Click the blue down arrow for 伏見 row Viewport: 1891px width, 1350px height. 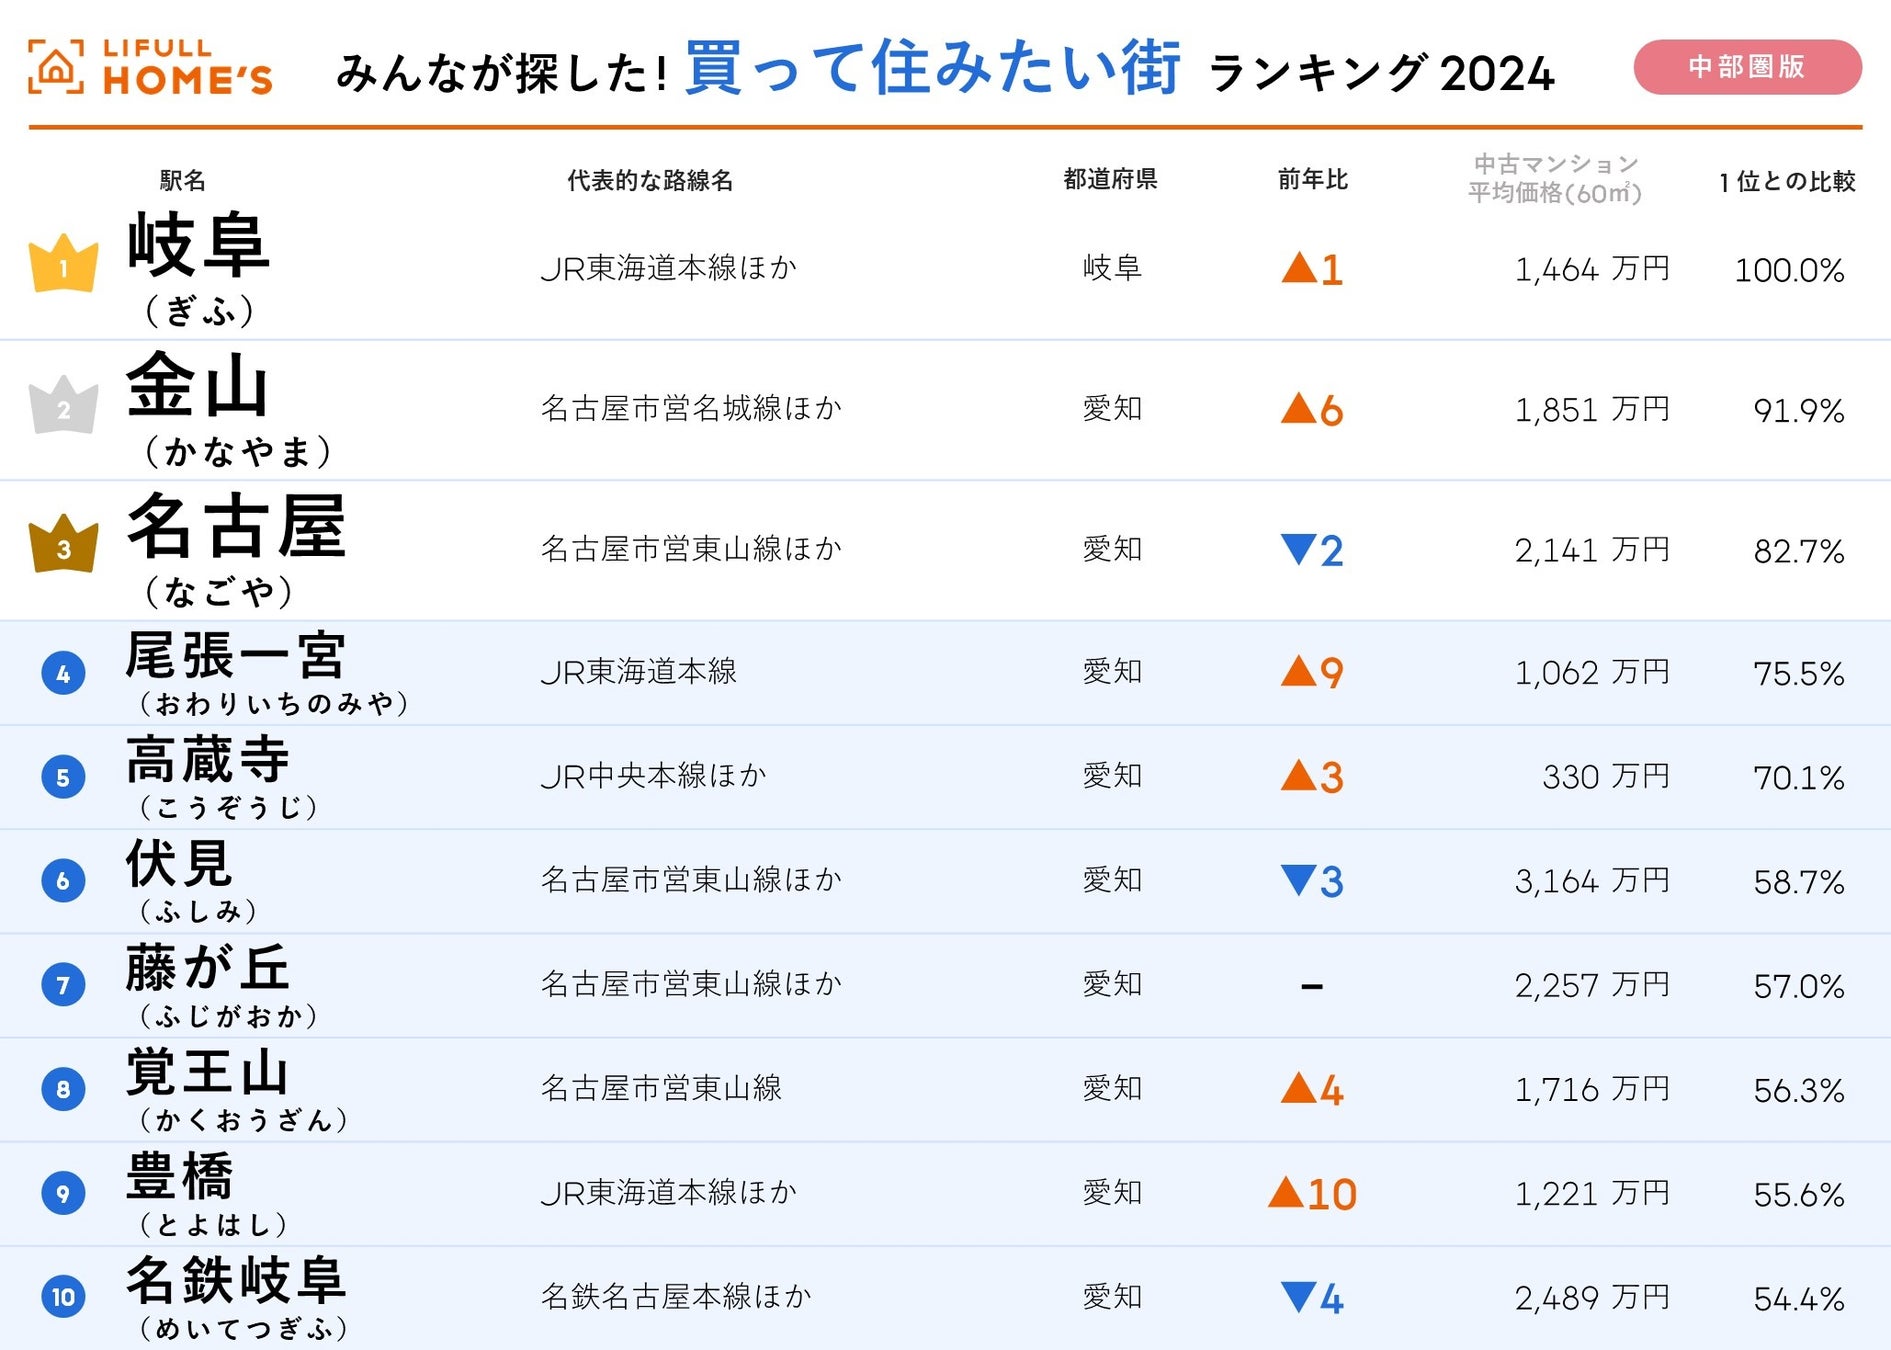point(1298,879)
